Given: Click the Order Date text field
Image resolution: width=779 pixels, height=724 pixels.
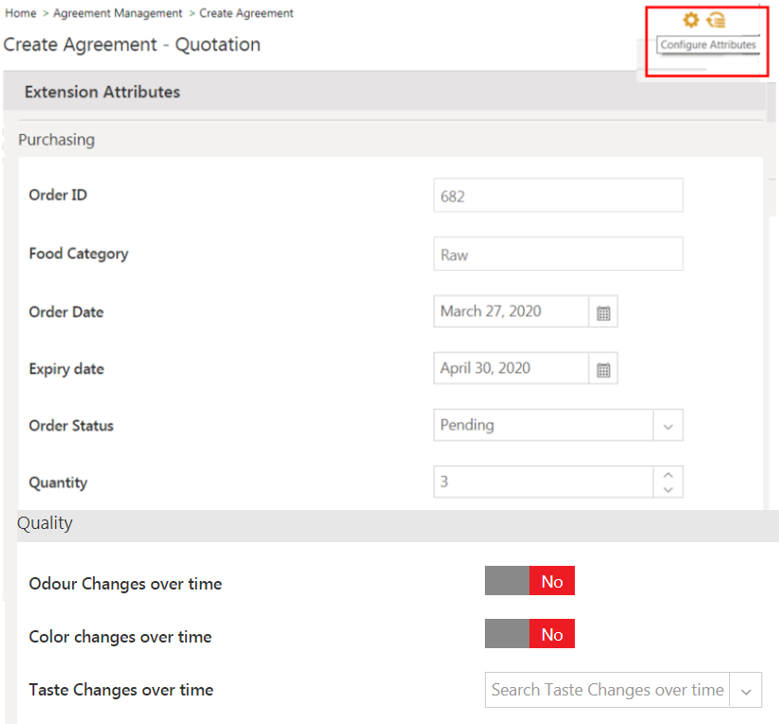Looking at the screenshot, I should point(510,312).
